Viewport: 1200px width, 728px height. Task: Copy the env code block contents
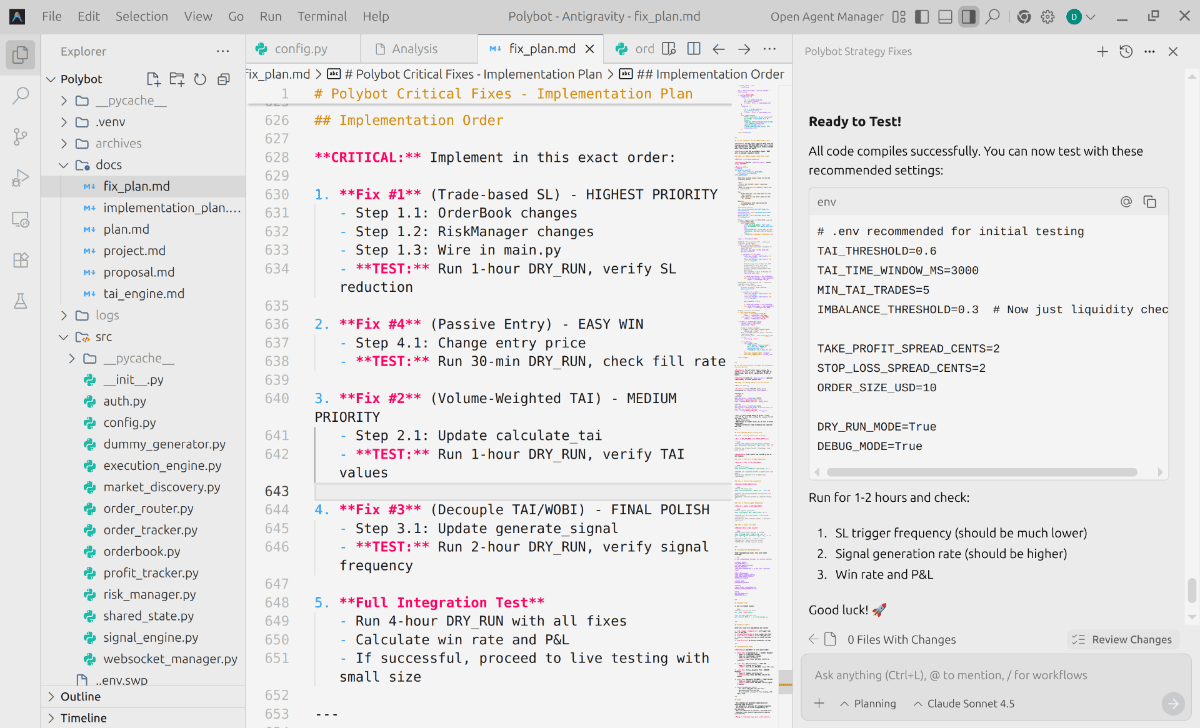click(1150, 202)
